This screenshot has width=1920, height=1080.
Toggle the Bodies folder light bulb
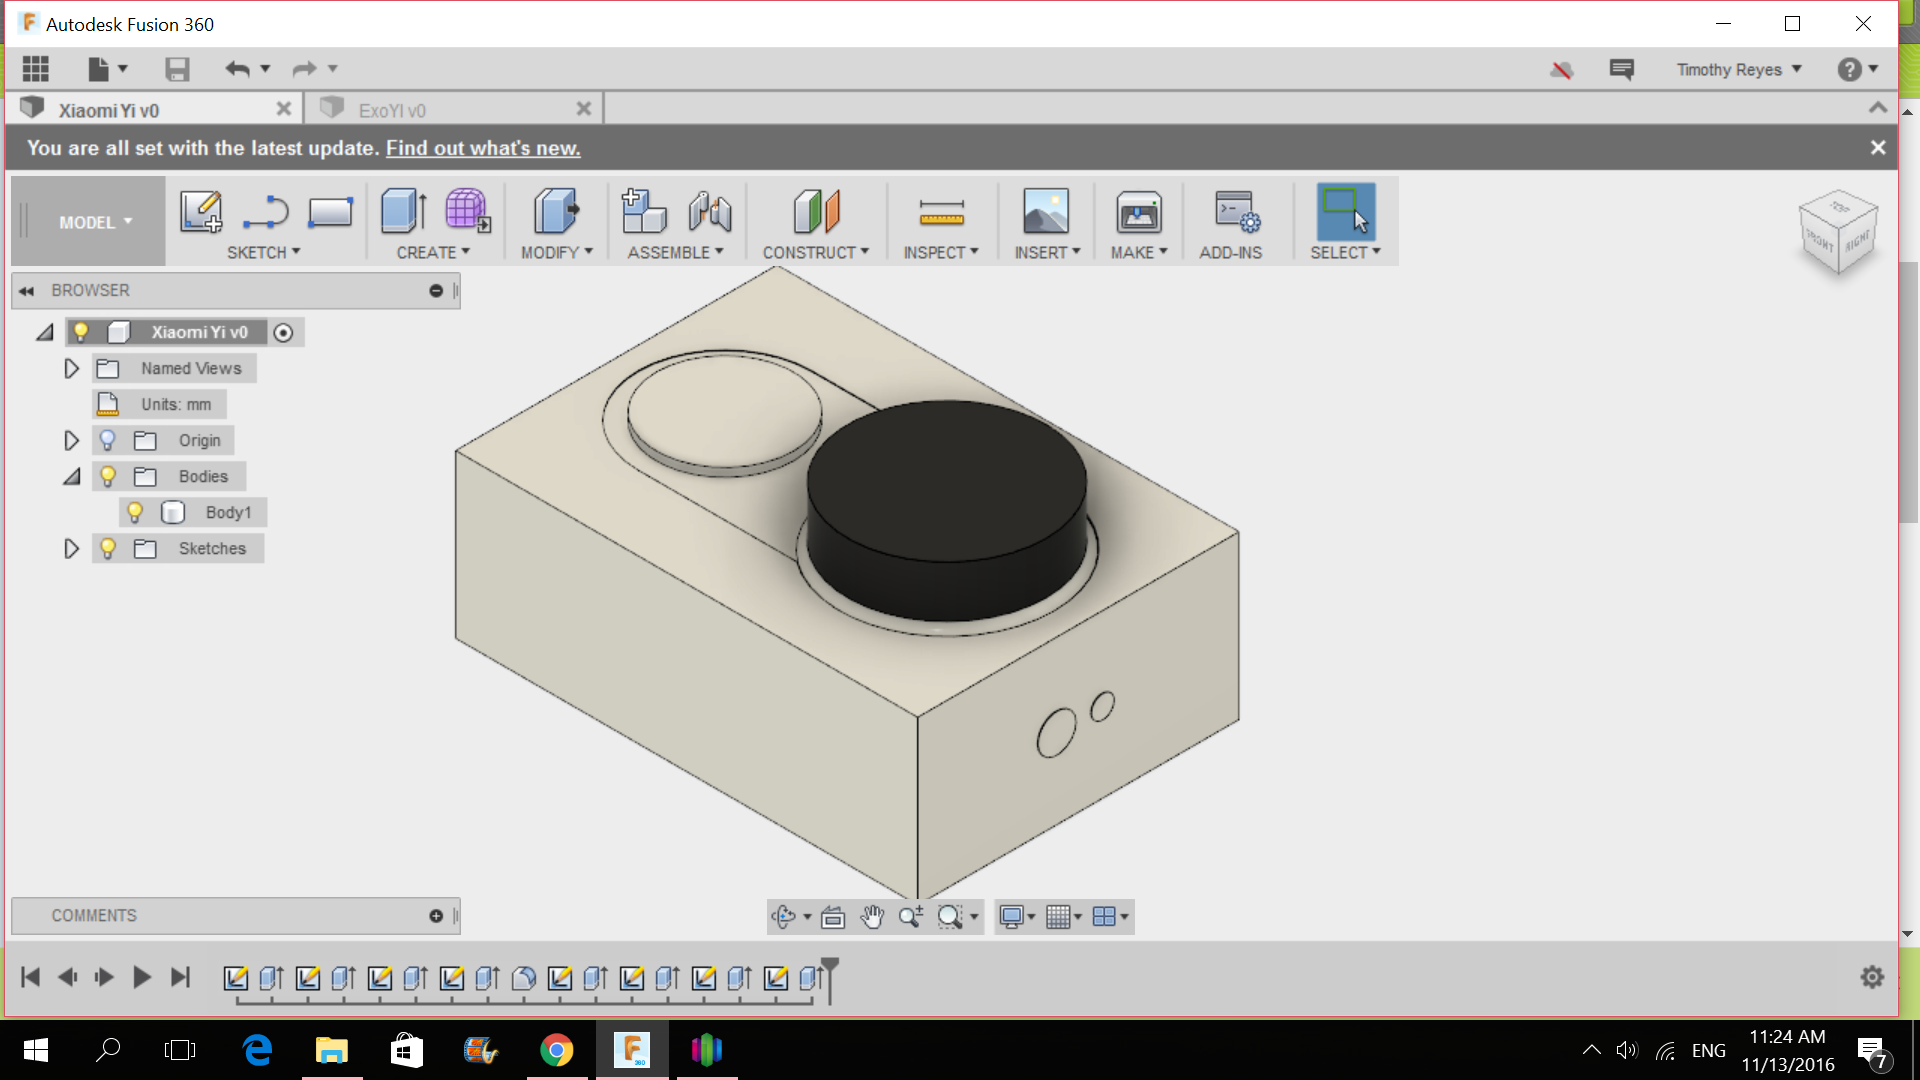pyautogui.click(x=107, y=476)
